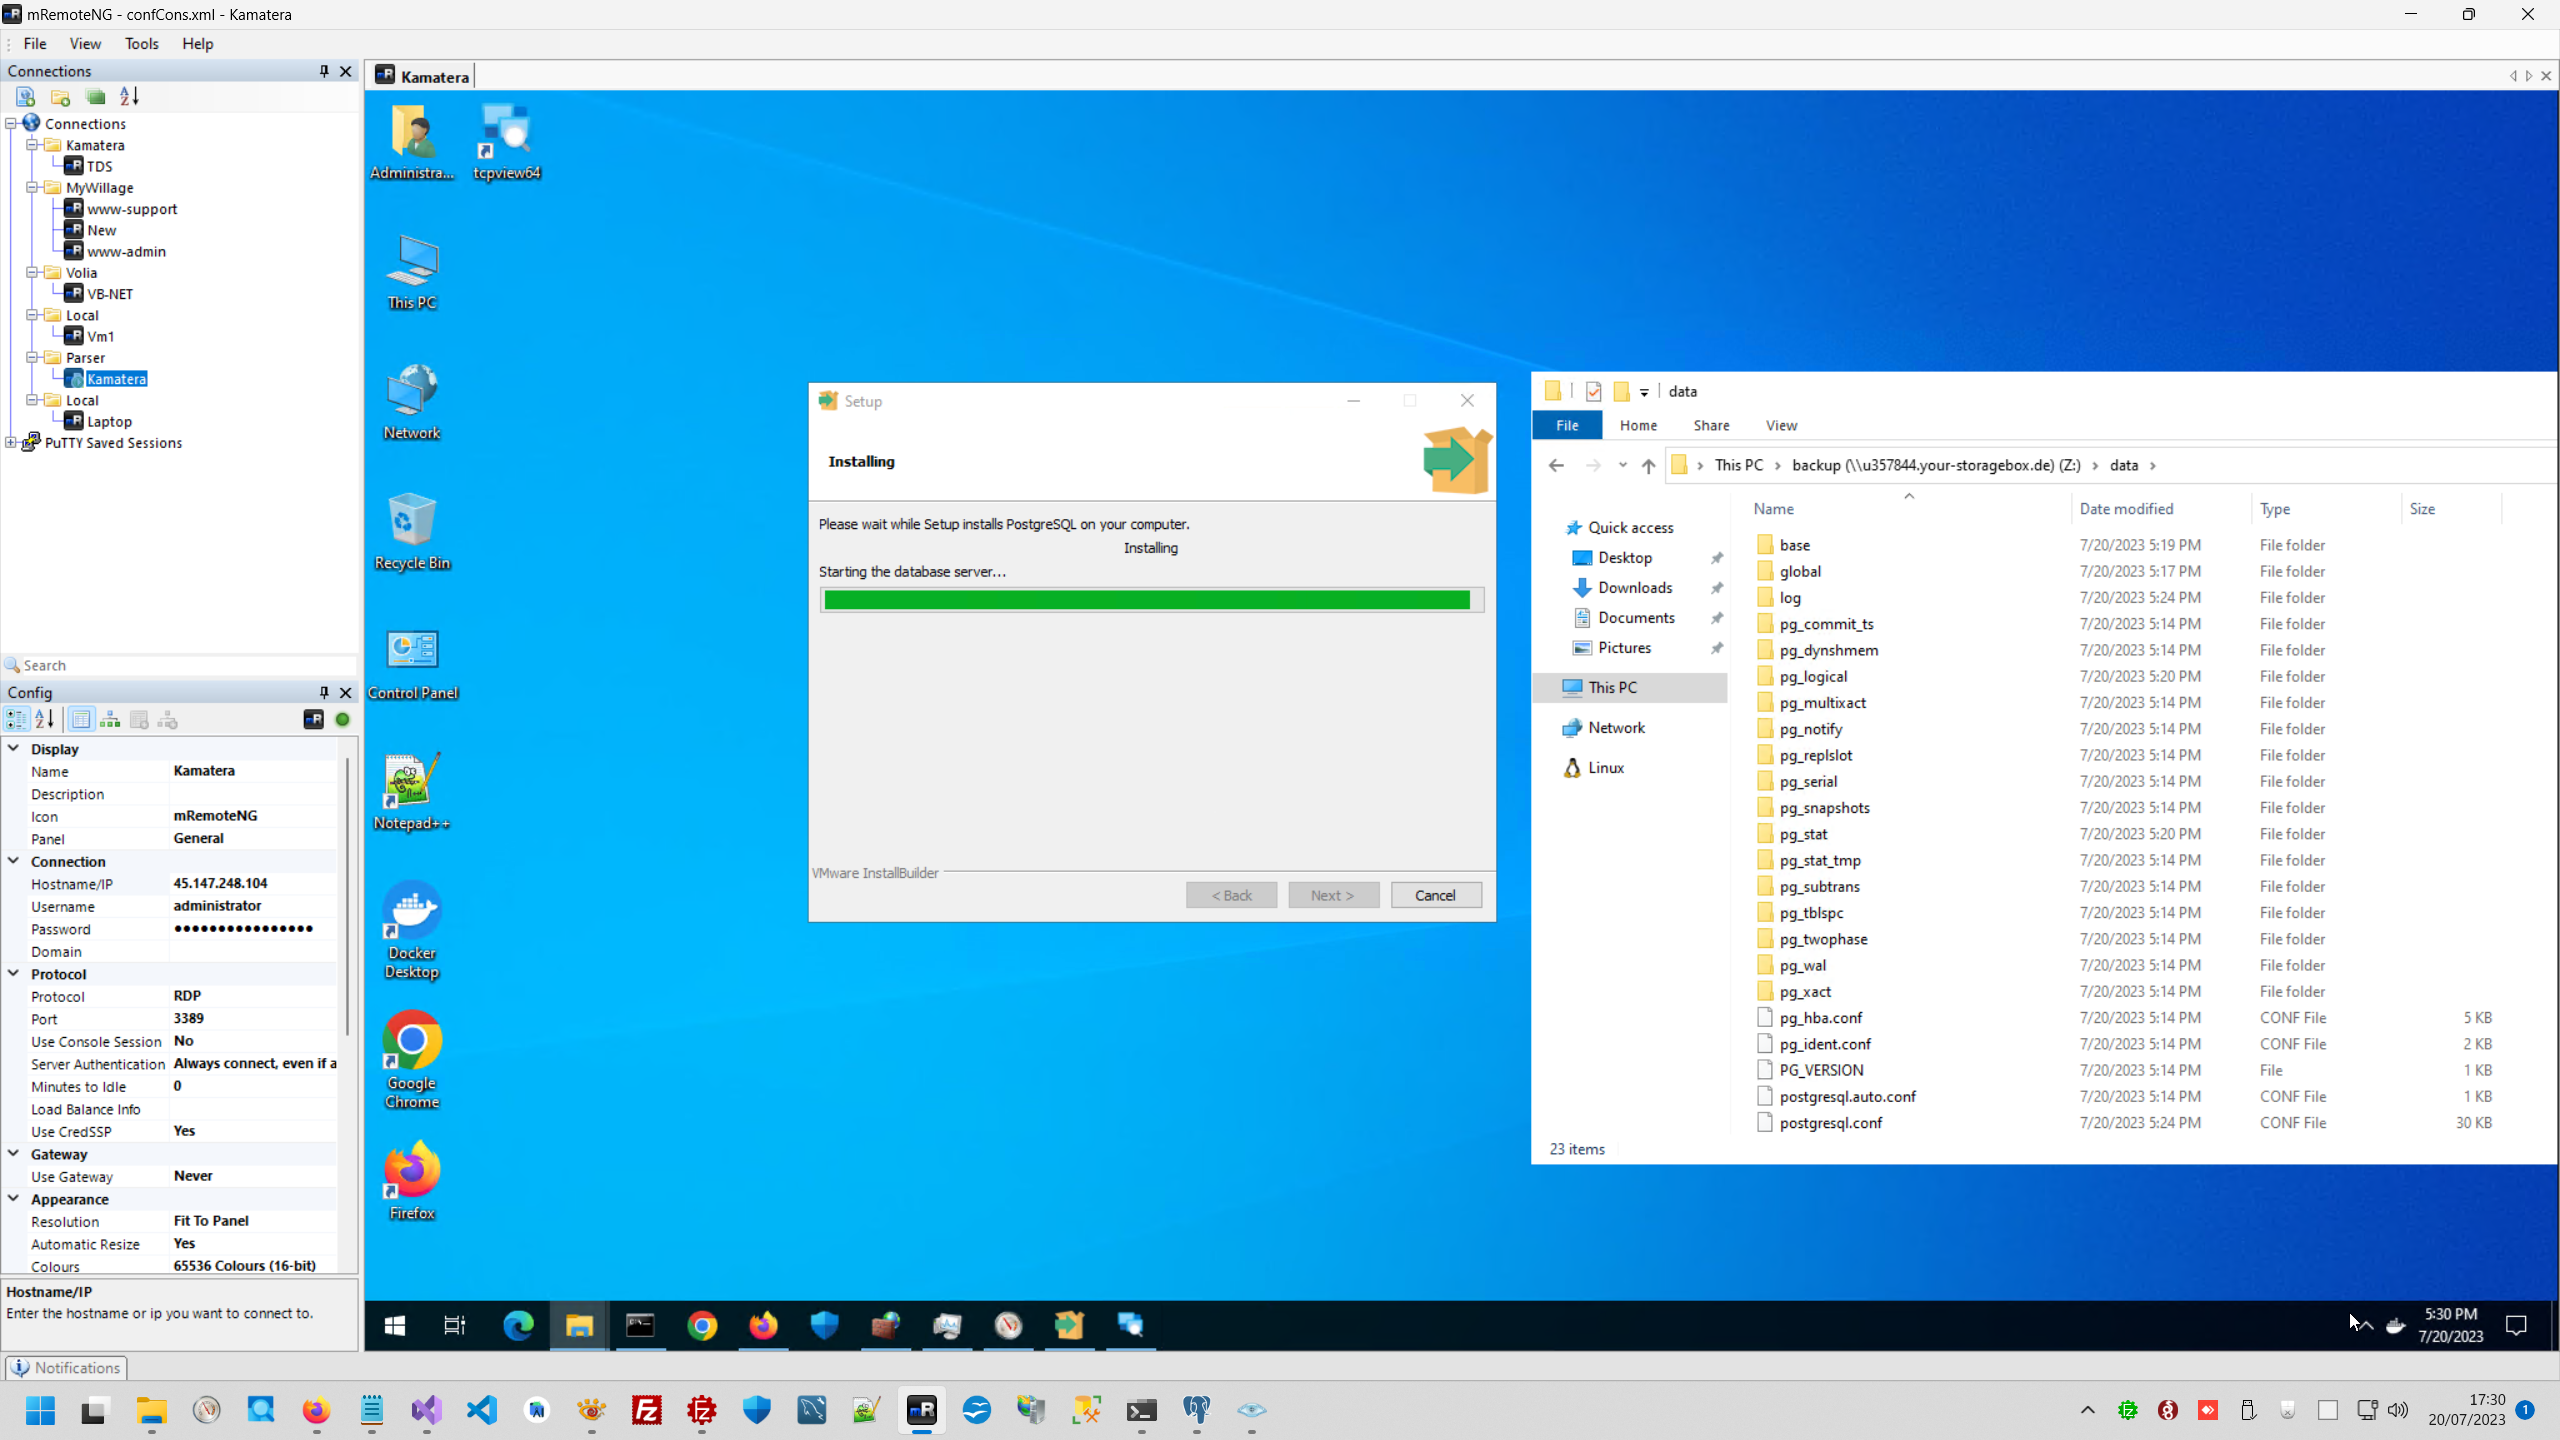Toggle Categorized view in Config panel
Screen dimensions: 2560x1440
[x=17, y=720]
